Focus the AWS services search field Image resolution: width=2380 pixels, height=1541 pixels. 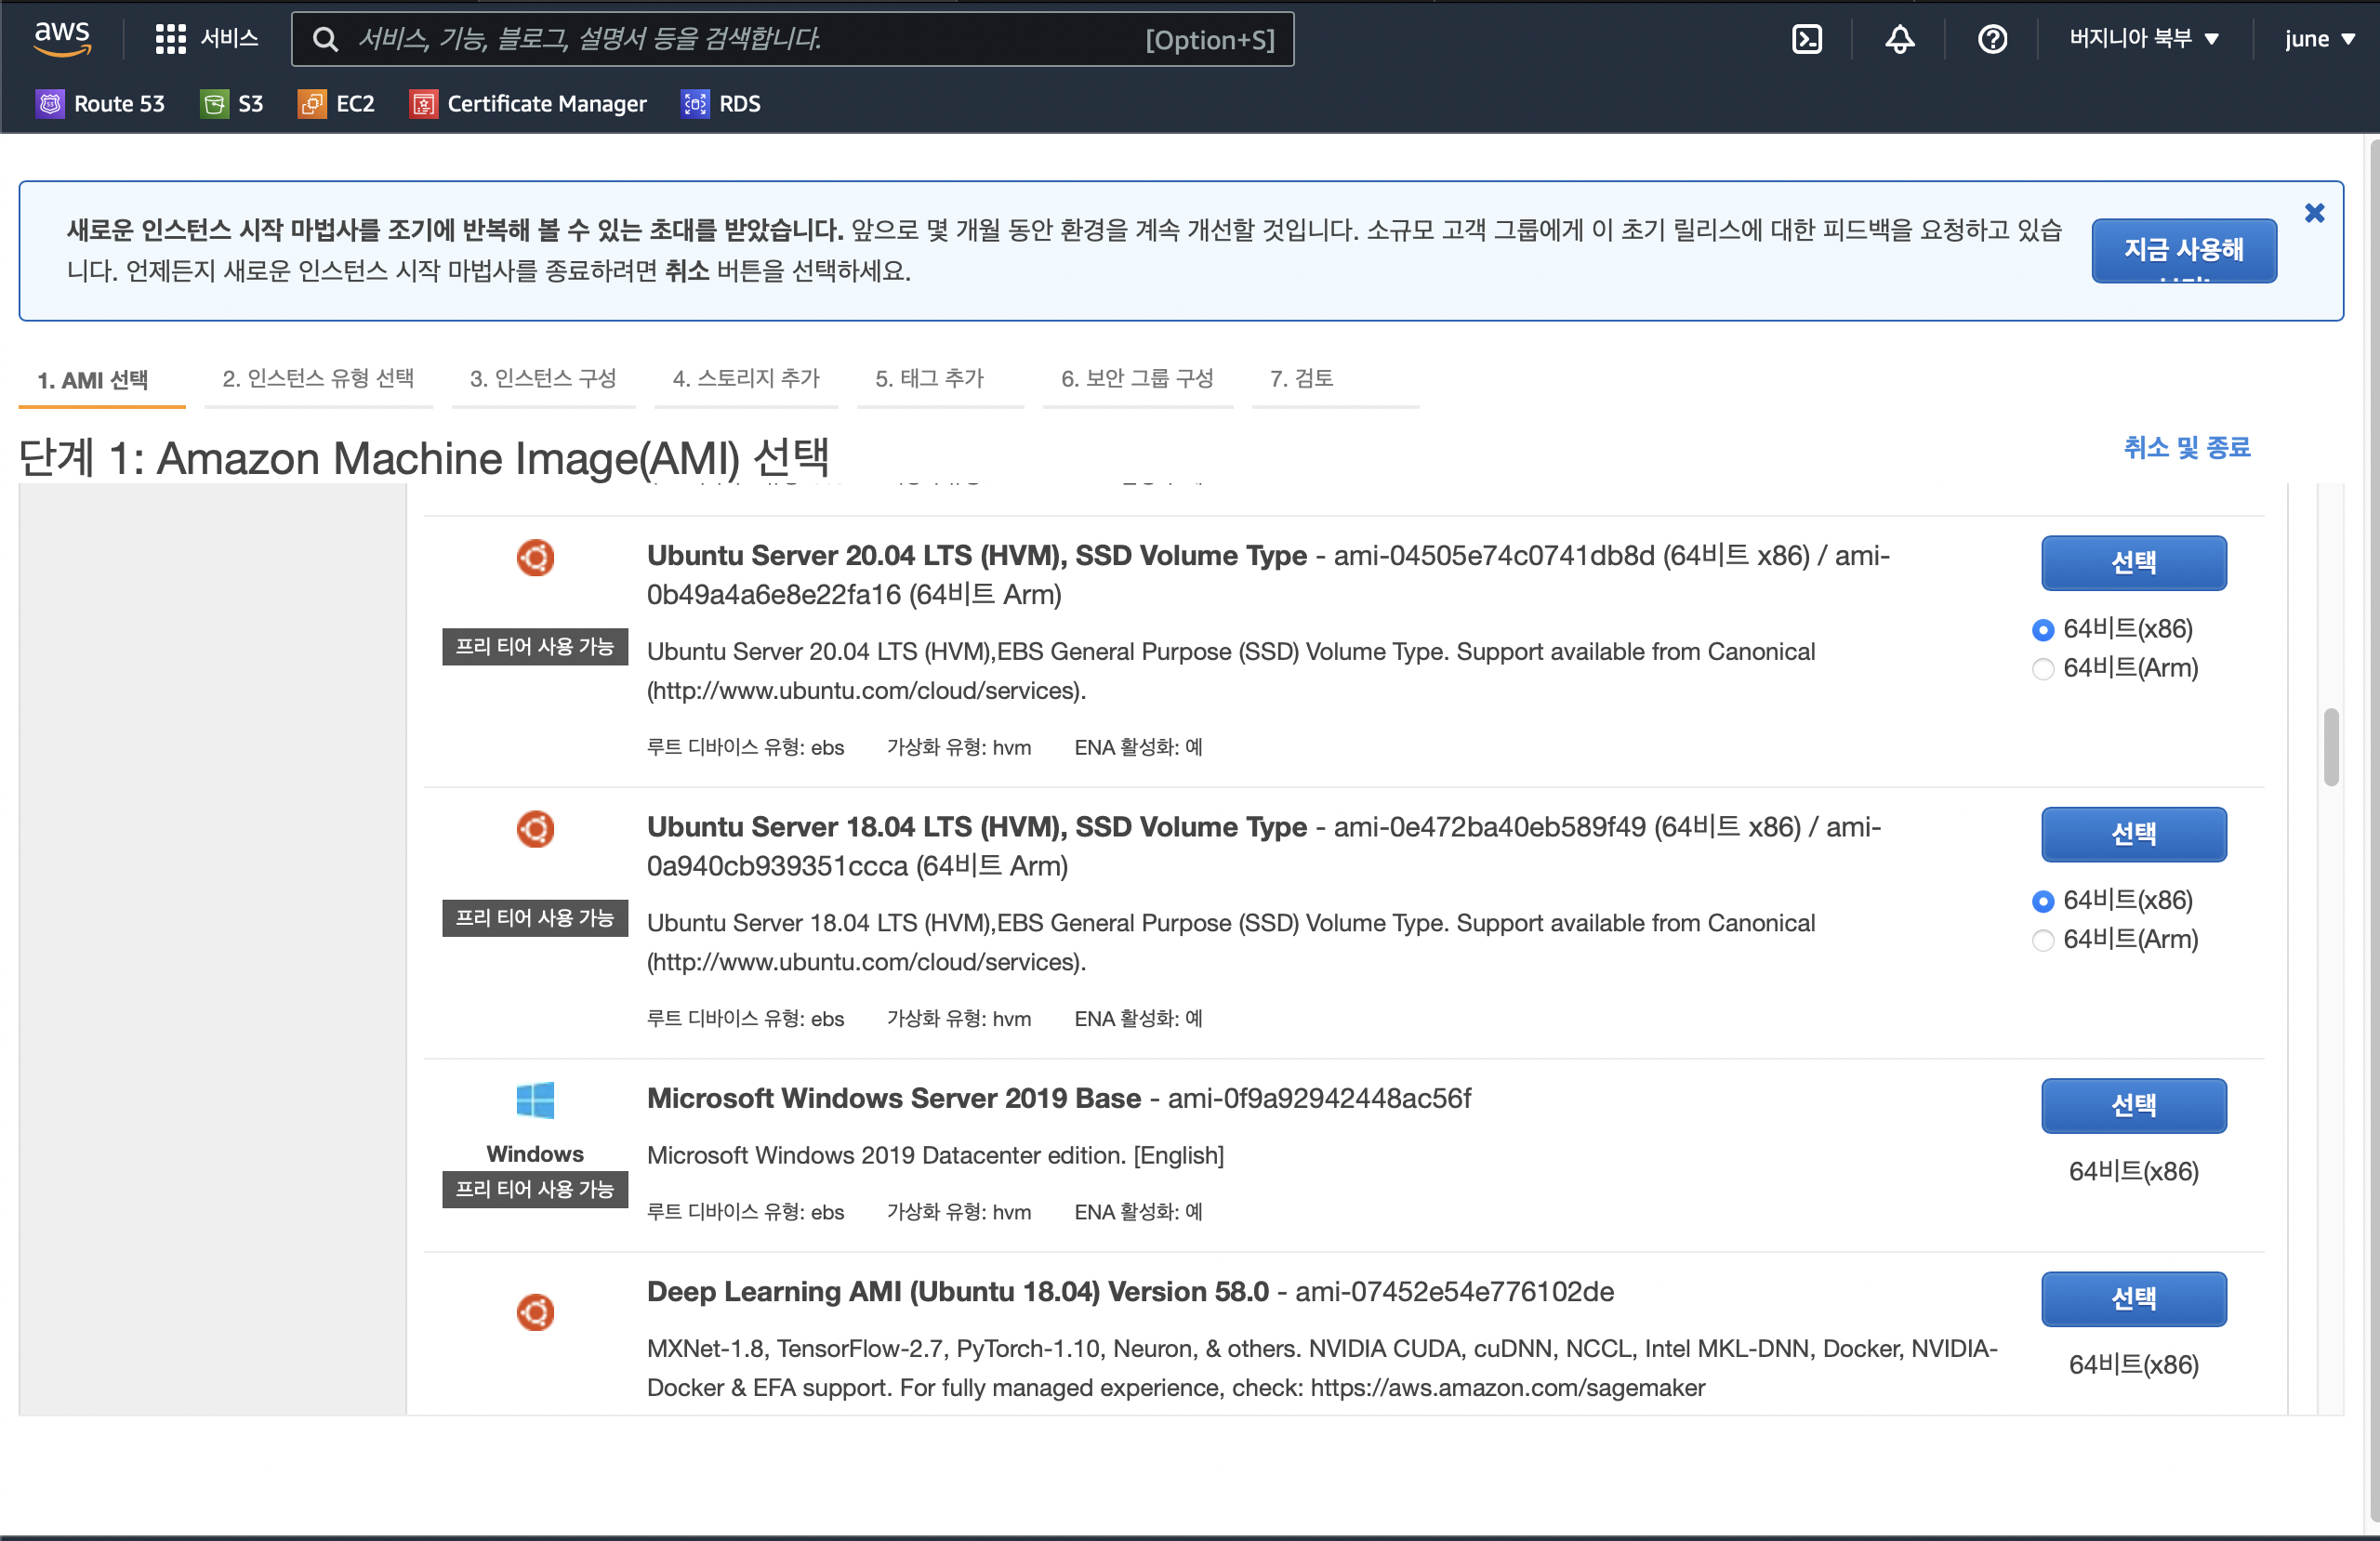point(792,39)
